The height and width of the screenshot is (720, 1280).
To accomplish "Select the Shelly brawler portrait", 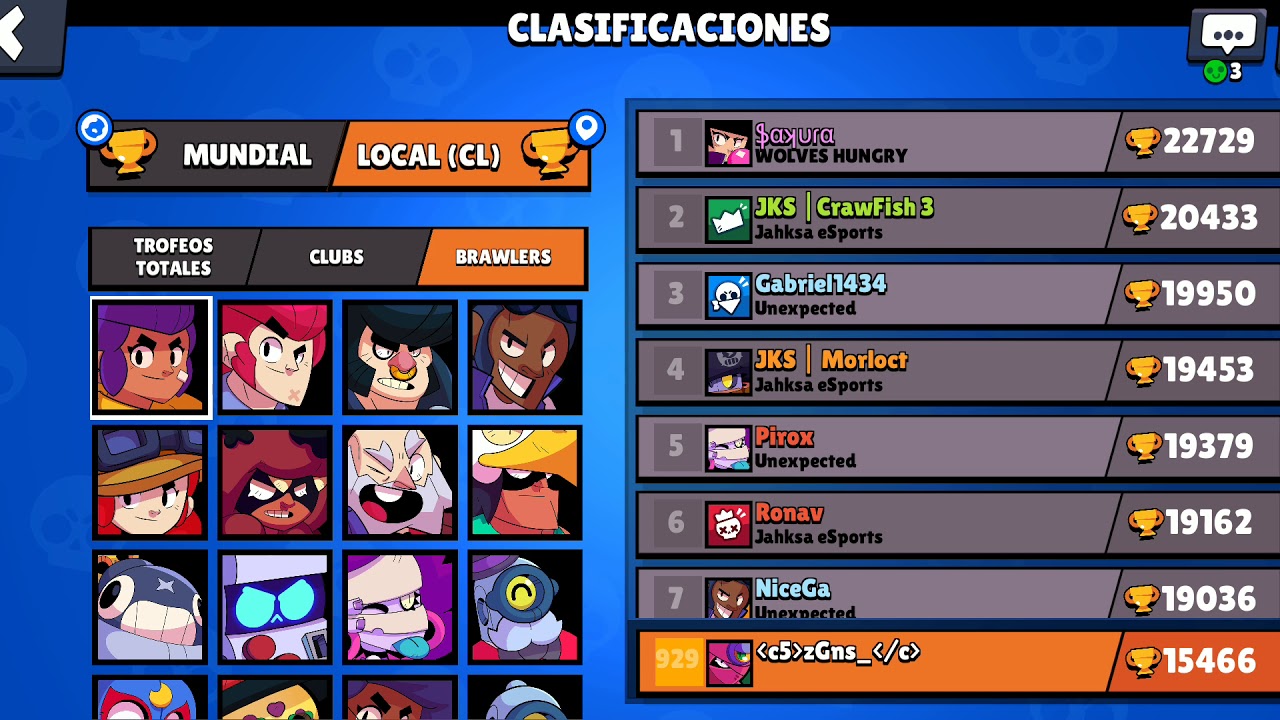I will click(151, 357).
